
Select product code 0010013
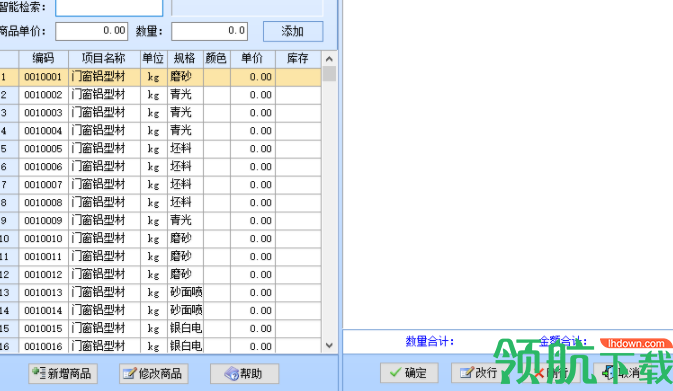pos(43,293)
